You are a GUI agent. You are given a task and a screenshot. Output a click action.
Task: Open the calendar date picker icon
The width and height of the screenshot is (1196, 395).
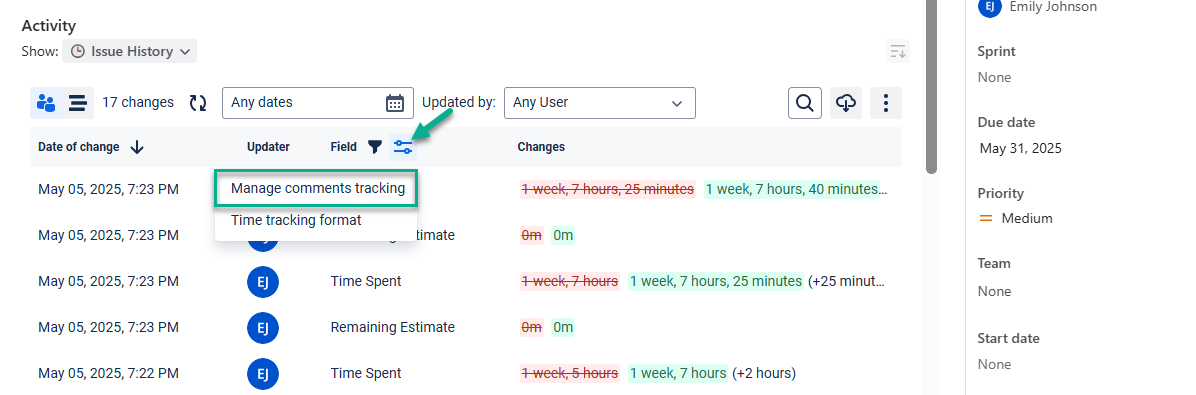coord(394,103)
